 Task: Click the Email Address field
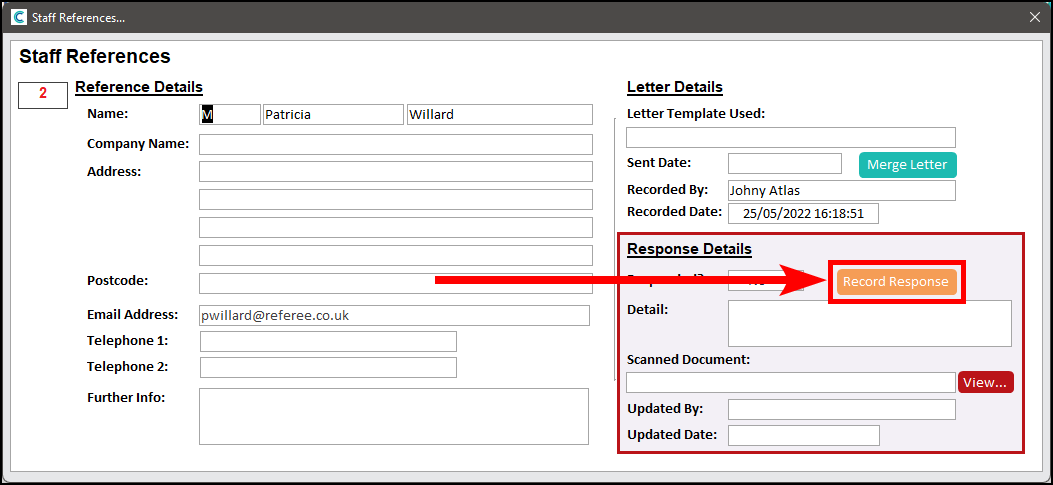[394, 316]
